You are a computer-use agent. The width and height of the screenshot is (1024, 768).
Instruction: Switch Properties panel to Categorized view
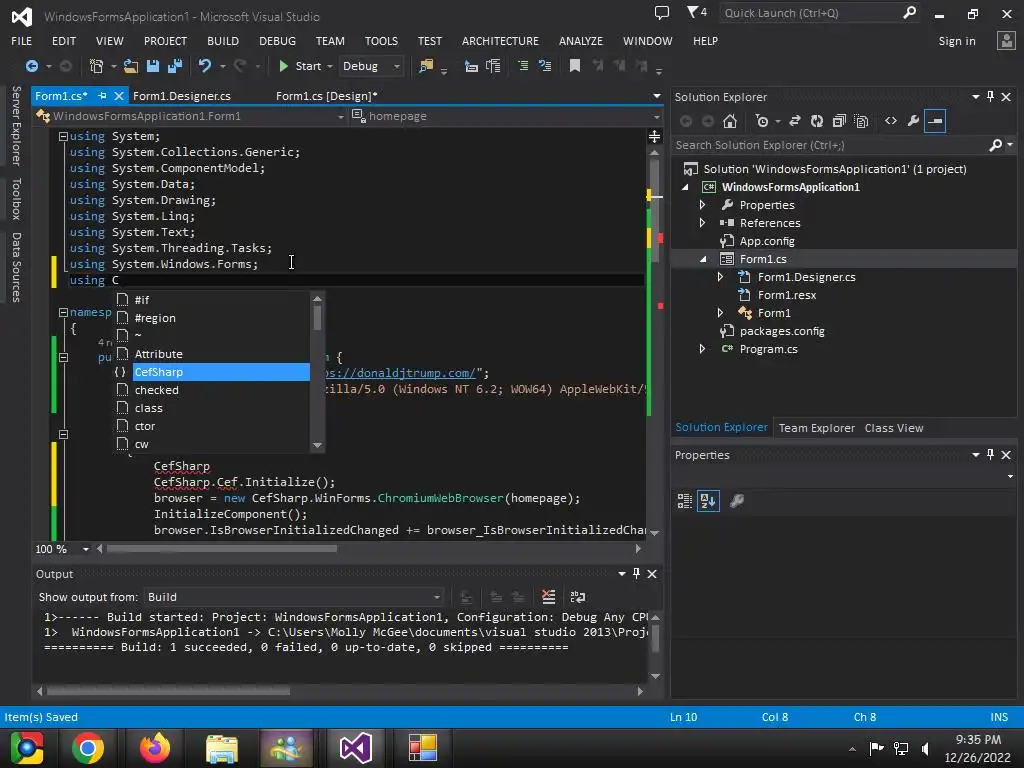click(x=684, y=501)
